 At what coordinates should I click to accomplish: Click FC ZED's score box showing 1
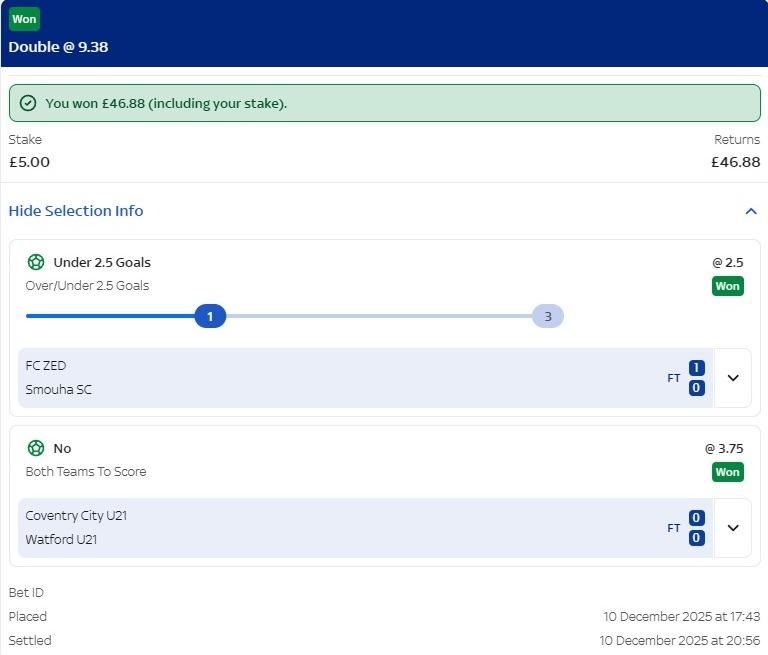[x=697, y=368]
